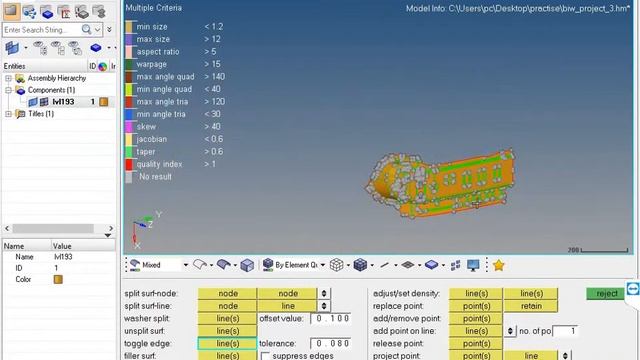Click the panel collapse triangle below scrollbar
The height and width of the screenshot is (360, 640).
tap(108, 236)
